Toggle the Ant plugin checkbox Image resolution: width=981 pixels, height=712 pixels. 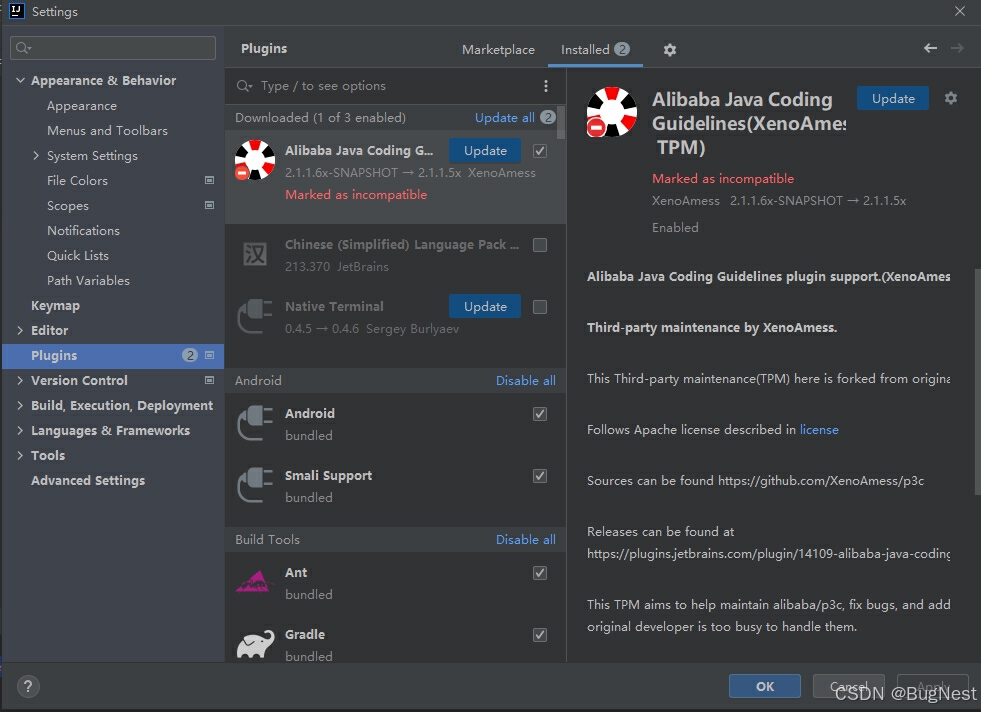point(540,572)
